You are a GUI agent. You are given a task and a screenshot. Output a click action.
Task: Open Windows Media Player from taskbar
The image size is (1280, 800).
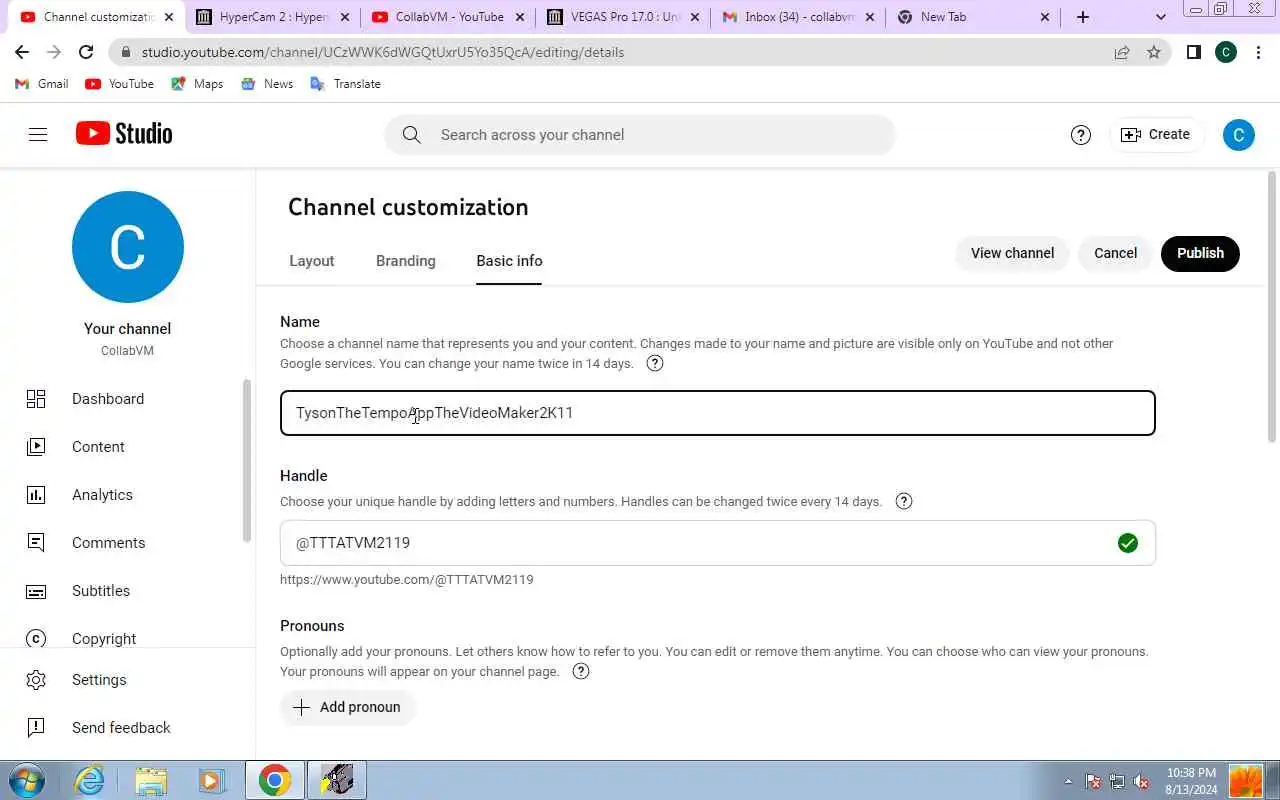211,780
